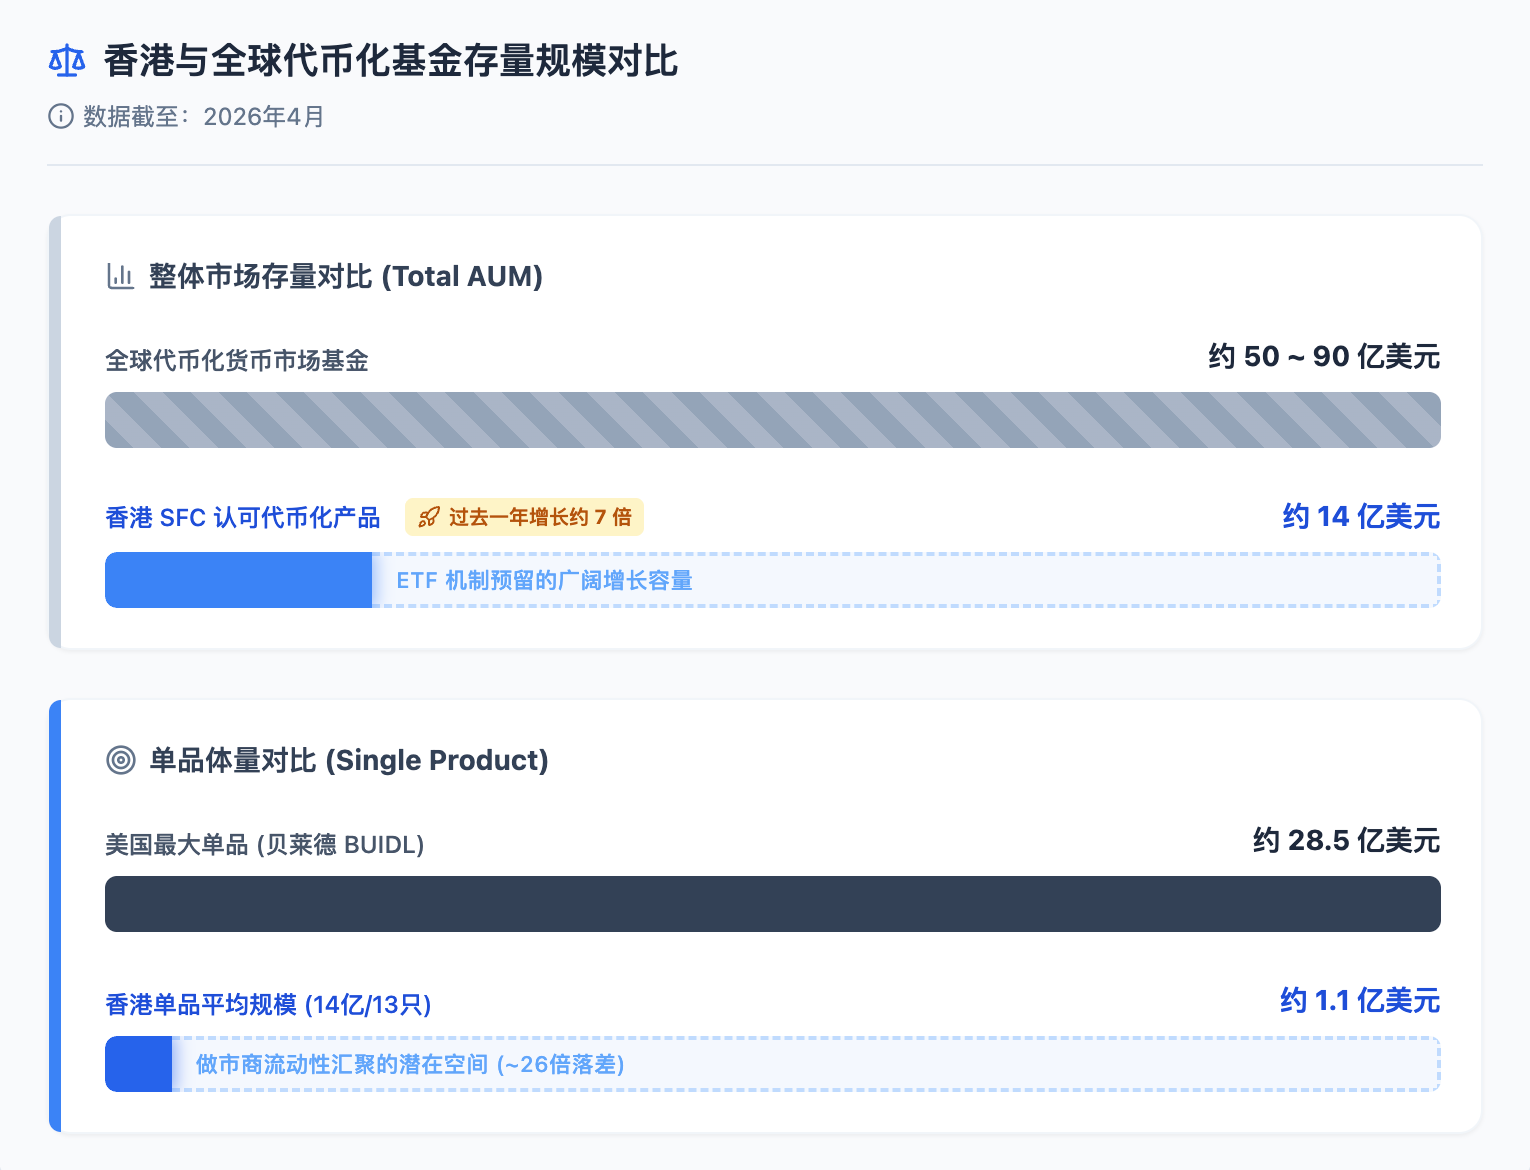Open the 香港单品平均规模 (14亿/13只) label

(x=268, y=1004)
